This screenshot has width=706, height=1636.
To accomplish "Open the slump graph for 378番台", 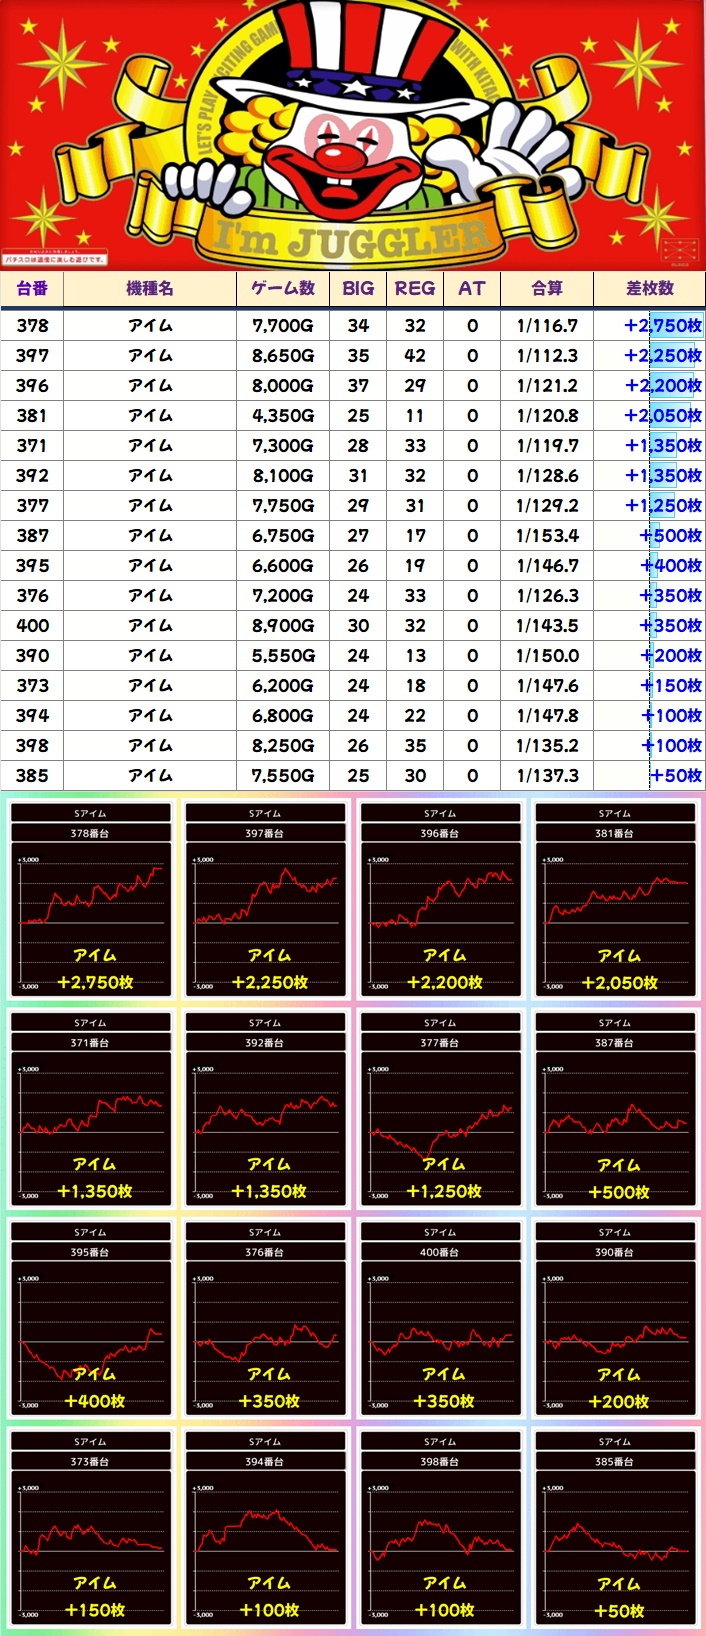I will point(91,900).
